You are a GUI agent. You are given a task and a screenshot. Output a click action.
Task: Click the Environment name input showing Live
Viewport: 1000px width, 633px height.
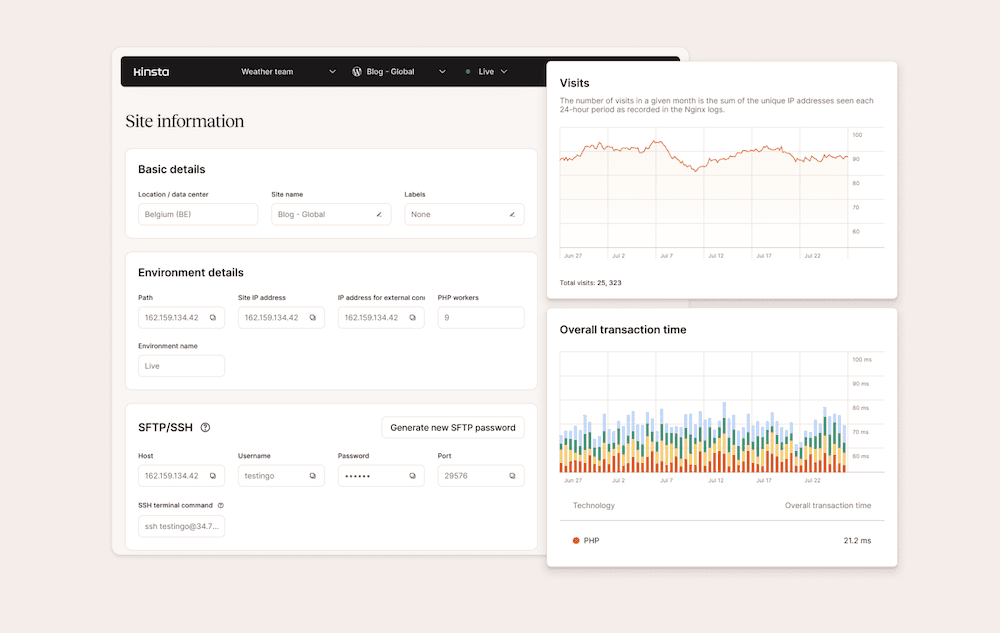tap(181, 365)
